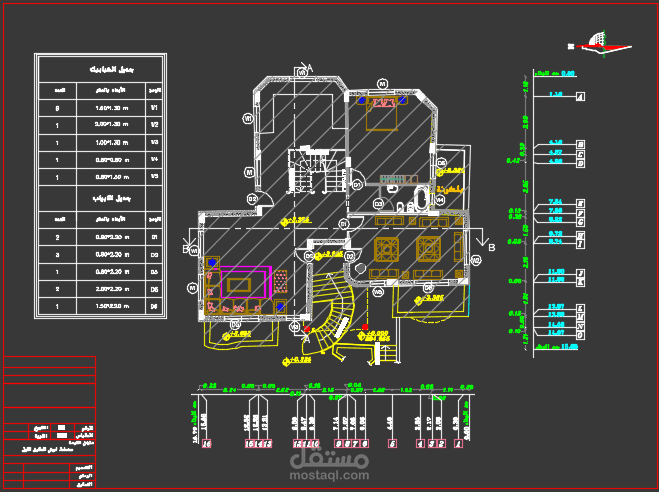Click the '1.50*2.20 m' door dimension cell
Image resolution: width=659 pixels, height=492 pixels.
[111, 307]
